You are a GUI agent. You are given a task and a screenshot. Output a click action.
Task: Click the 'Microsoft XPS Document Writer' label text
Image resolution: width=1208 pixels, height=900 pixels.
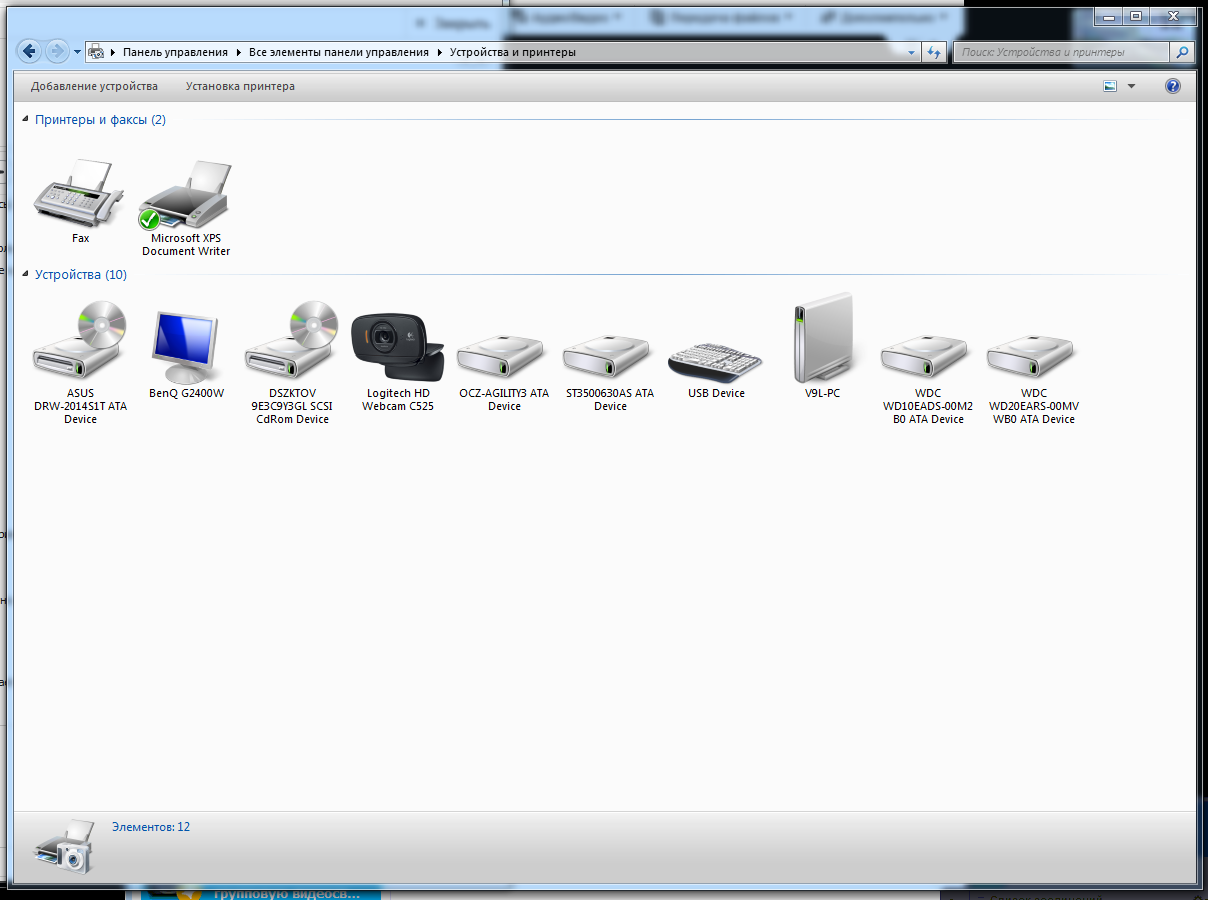(x=186, y=245)
